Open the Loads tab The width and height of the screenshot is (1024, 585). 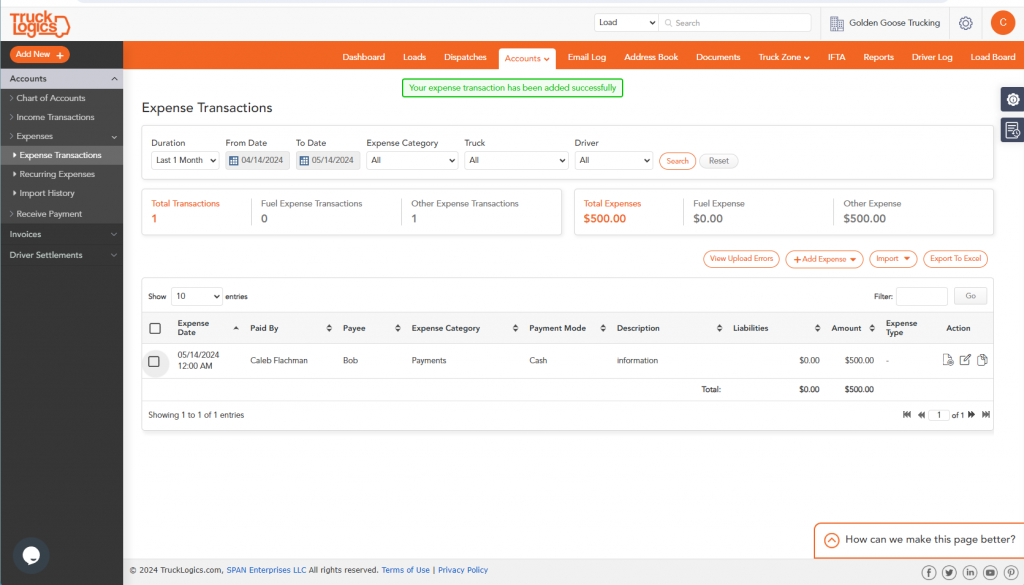click(414, 57)
